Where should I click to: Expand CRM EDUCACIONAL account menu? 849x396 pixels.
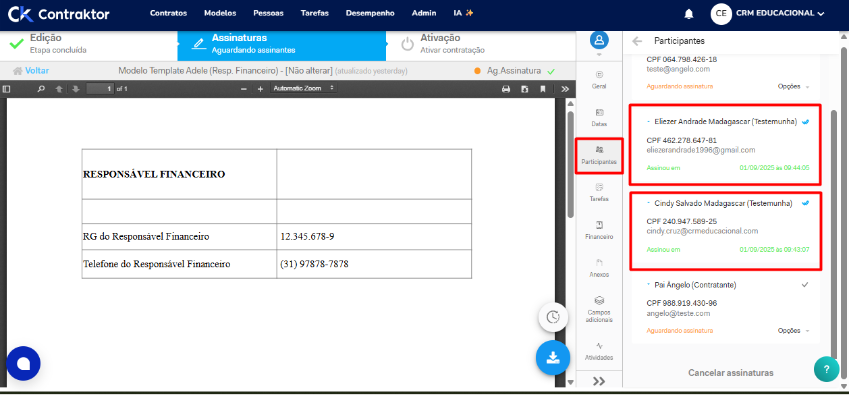coord(780,14)
